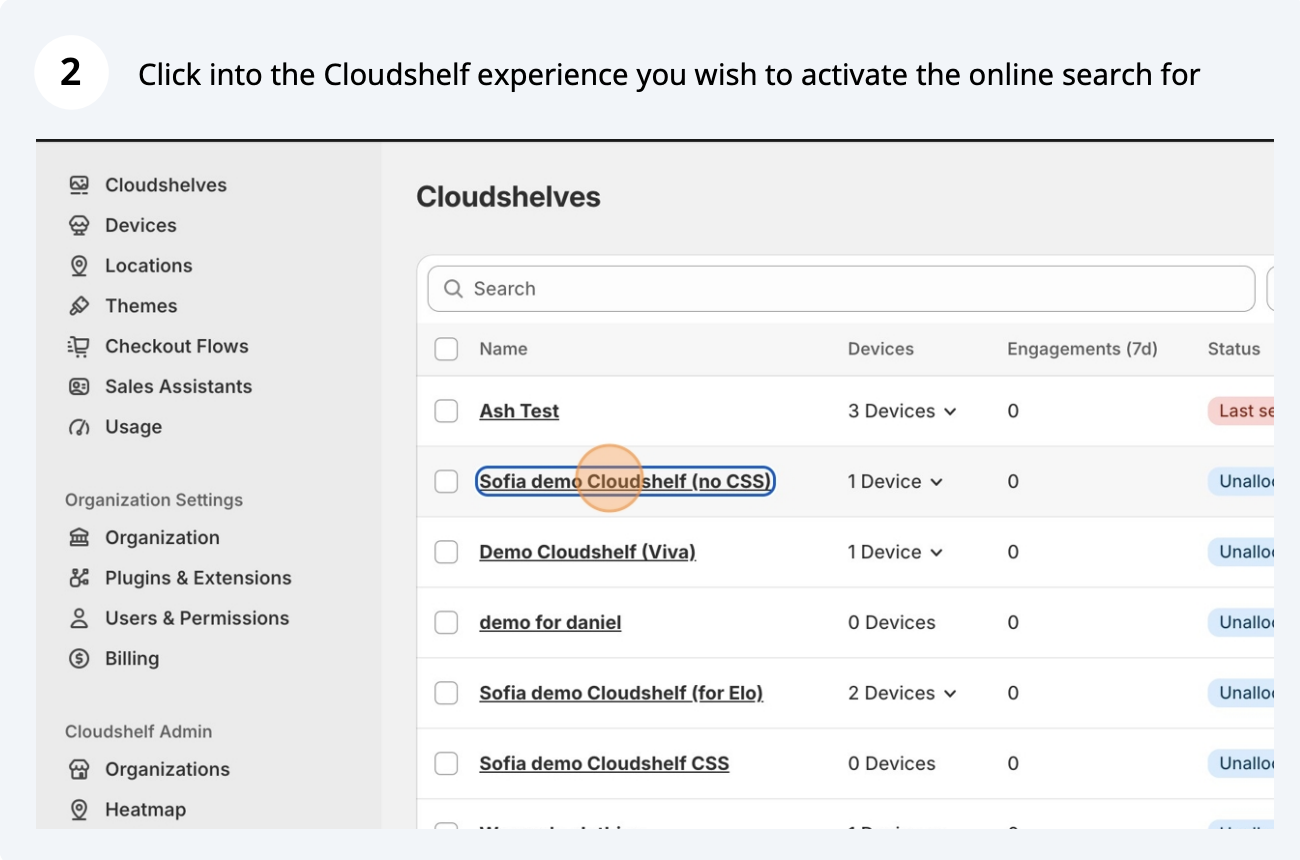Check the Ash Test row checkbox
Viewport: 1300px width, 860px height.
(446, 411)
